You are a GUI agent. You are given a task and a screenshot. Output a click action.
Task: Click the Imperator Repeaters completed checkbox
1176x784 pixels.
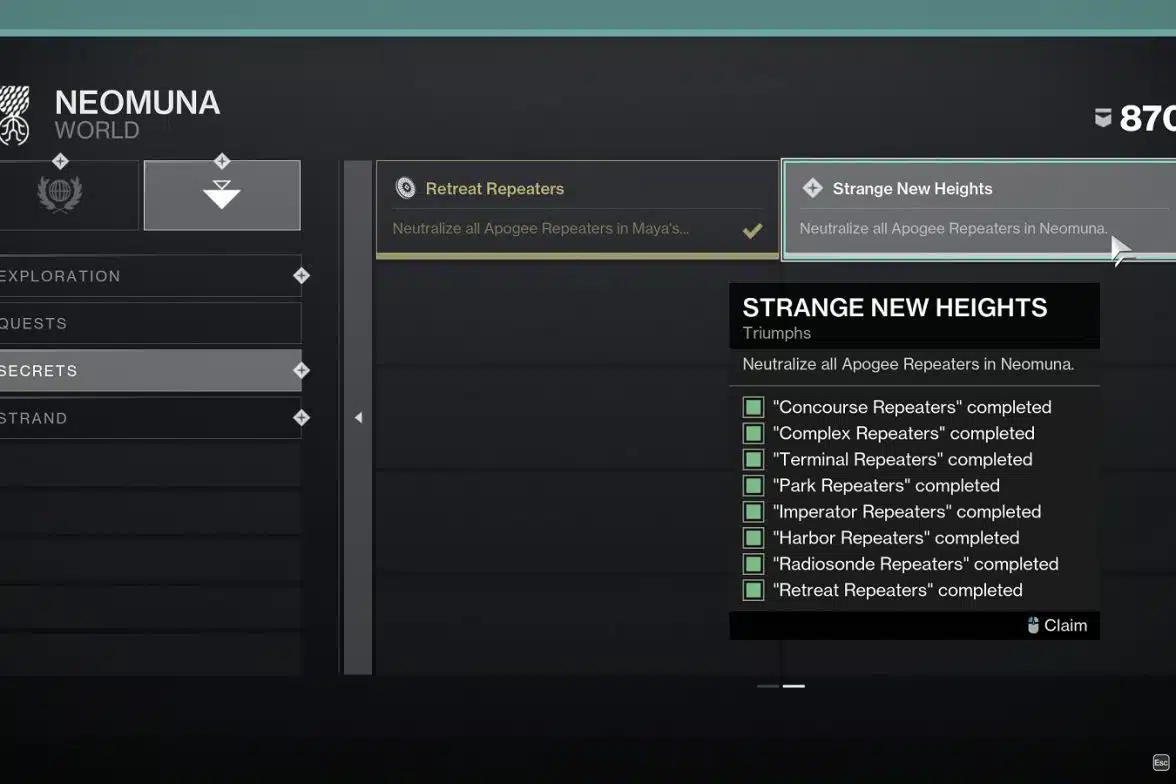[x=753, y=512]
